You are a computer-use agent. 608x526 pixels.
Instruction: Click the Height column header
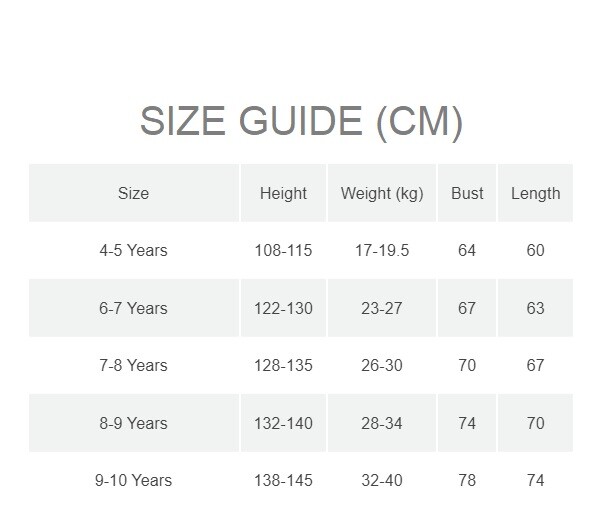(283, 193)
